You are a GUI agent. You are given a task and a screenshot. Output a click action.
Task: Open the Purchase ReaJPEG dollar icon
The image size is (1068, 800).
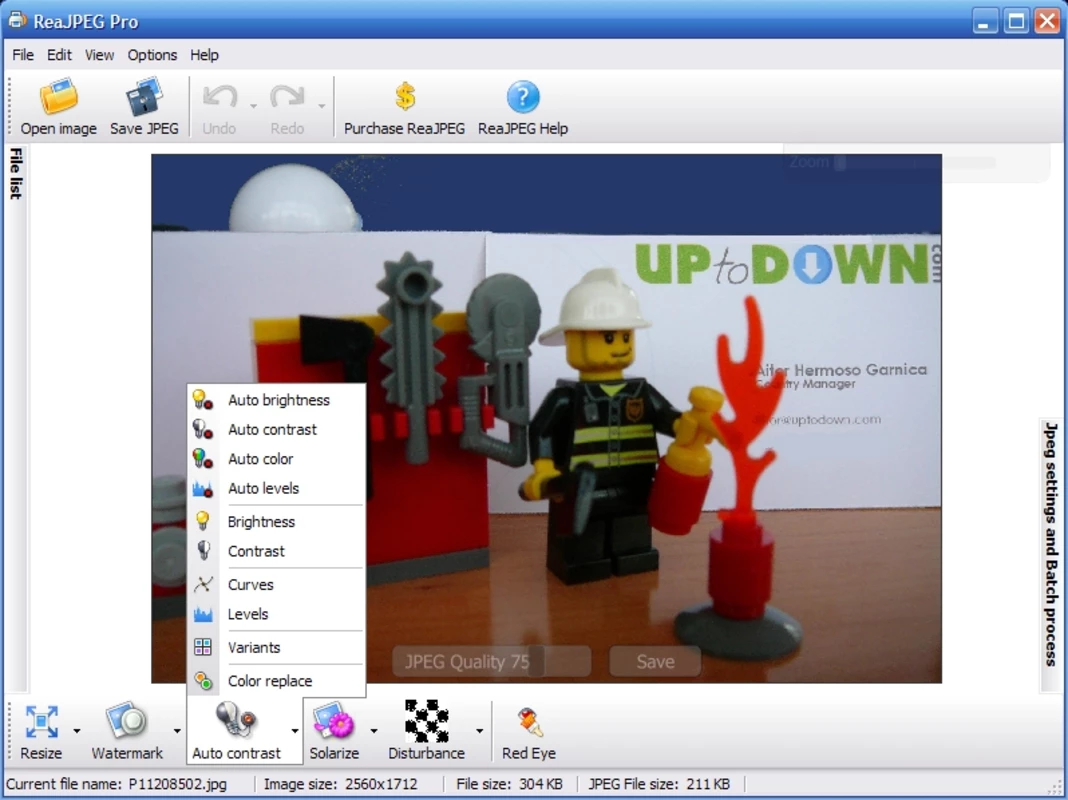405,97
